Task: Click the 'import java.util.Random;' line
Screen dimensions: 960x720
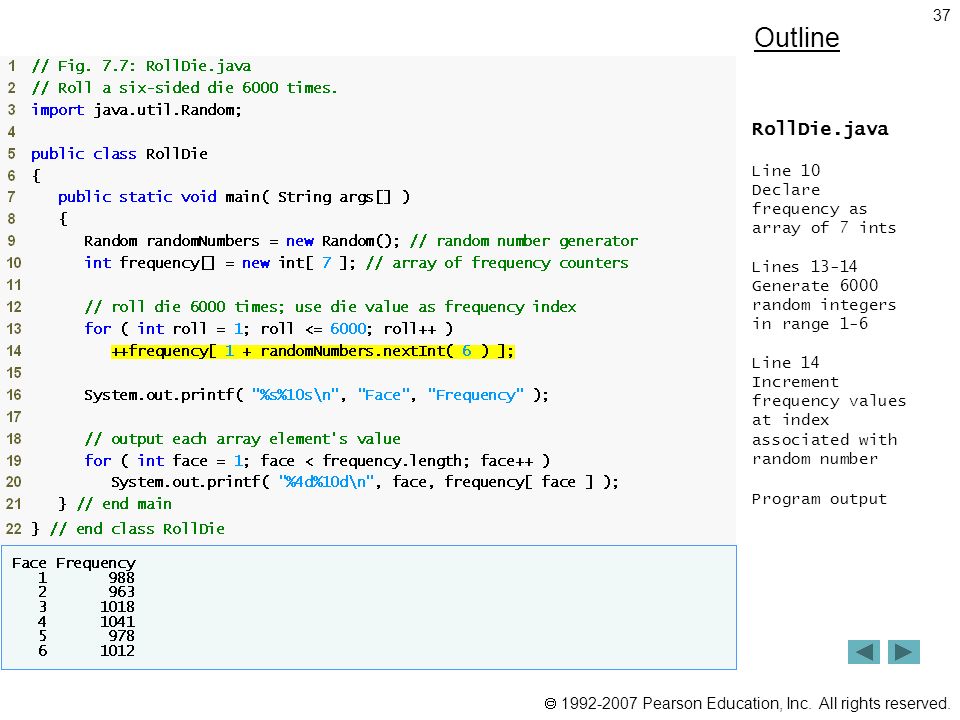Action: (x=137, y=110)
